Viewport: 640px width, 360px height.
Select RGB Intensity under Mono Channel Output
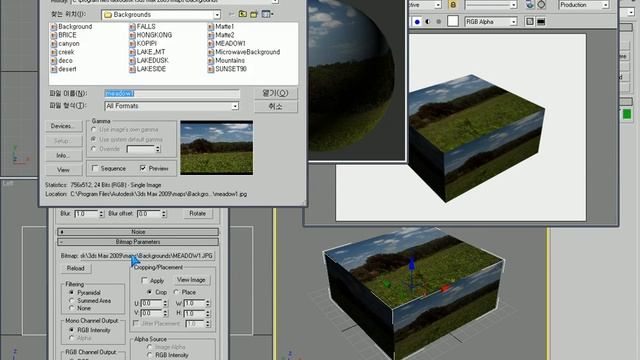point(72,330)
